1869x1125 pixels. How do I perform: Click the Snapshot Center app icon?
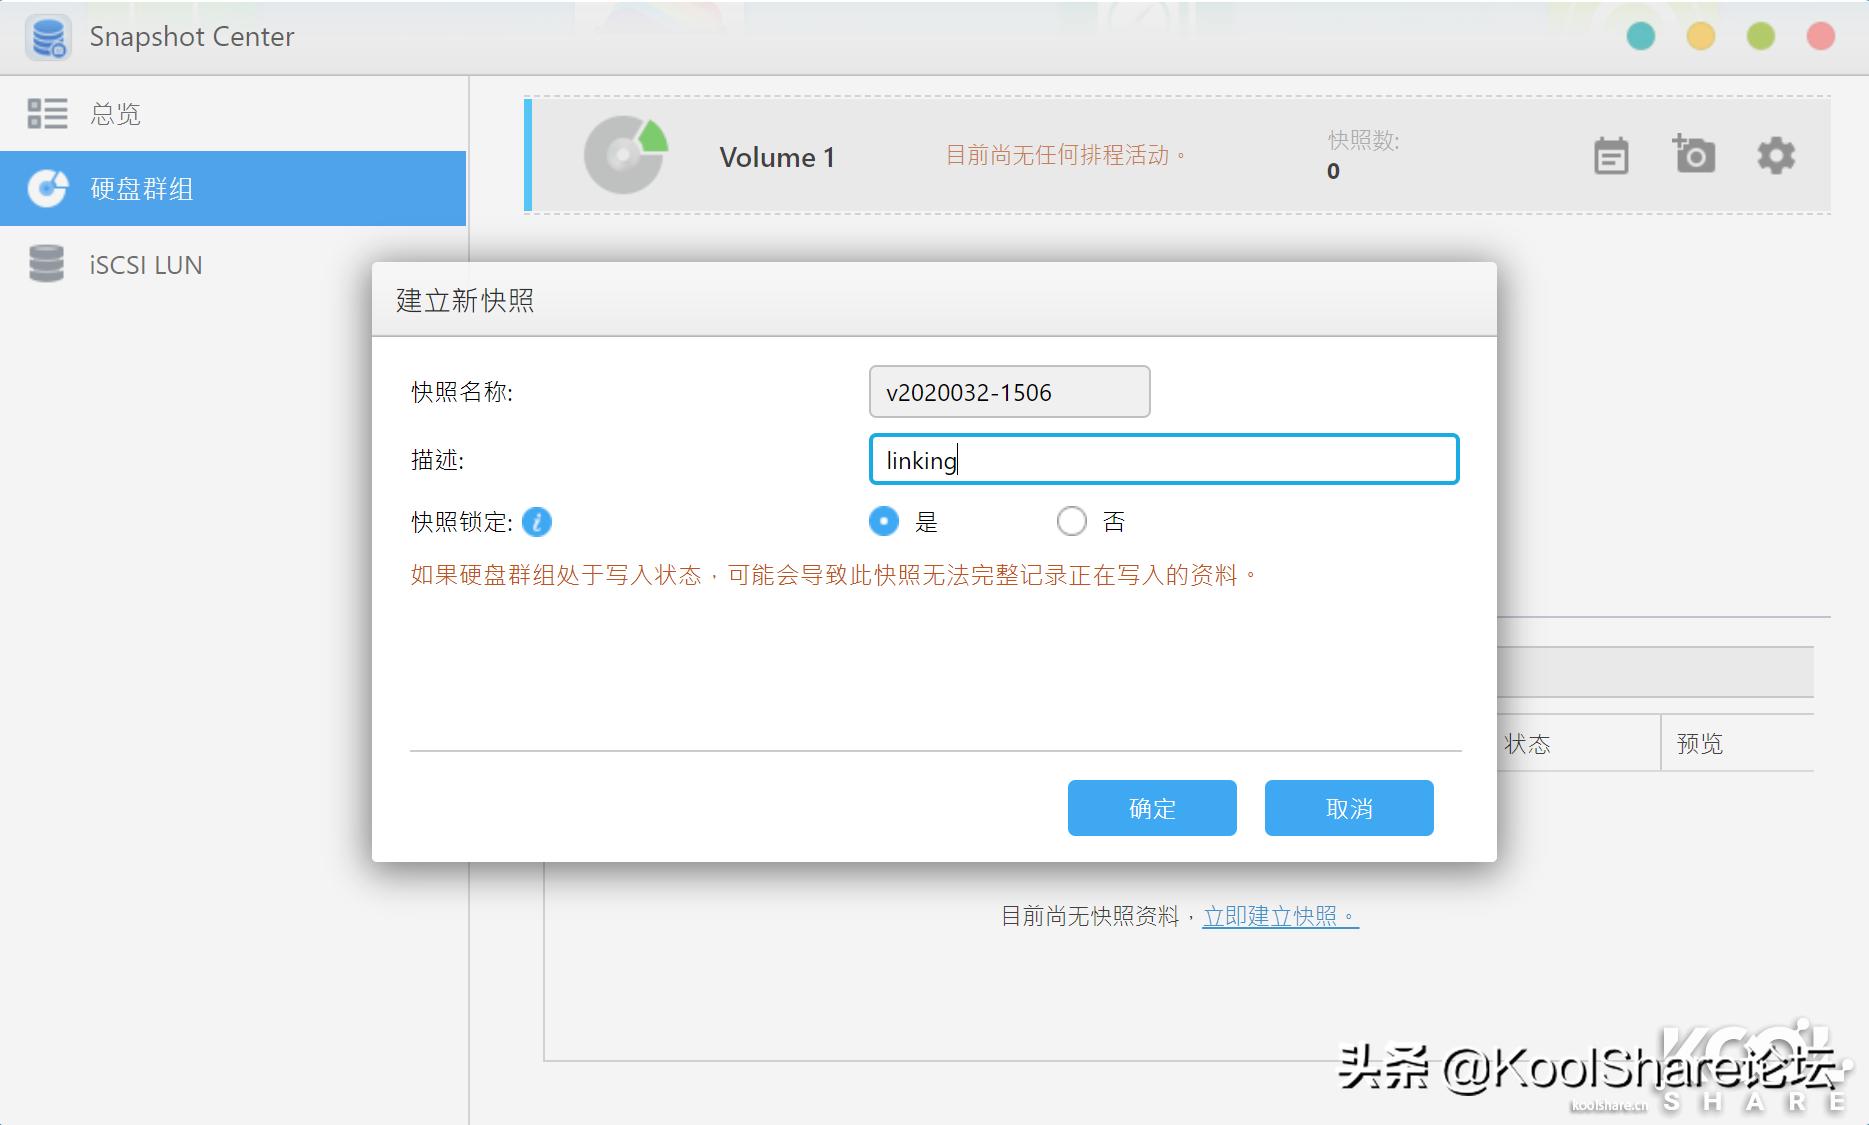coord(48,37)
